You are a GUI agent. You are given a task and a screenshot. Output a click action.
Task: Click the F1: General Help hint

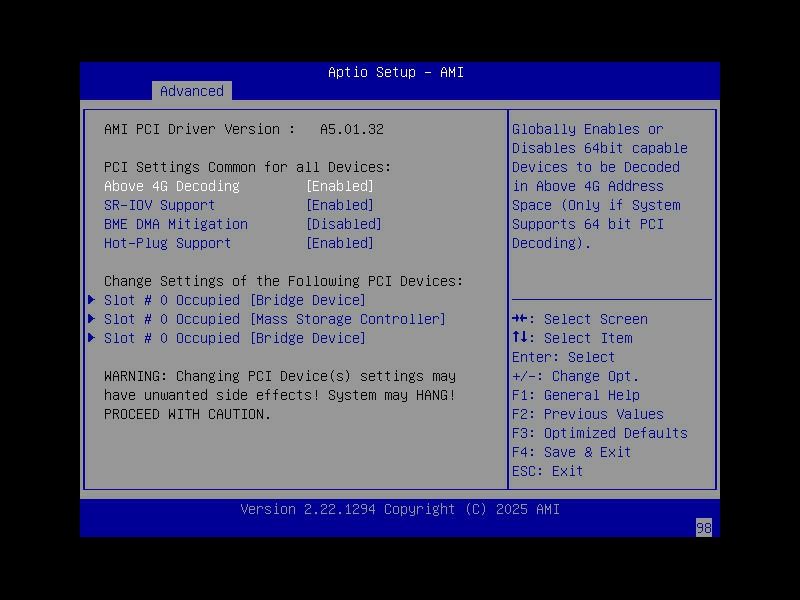point(576,395)
